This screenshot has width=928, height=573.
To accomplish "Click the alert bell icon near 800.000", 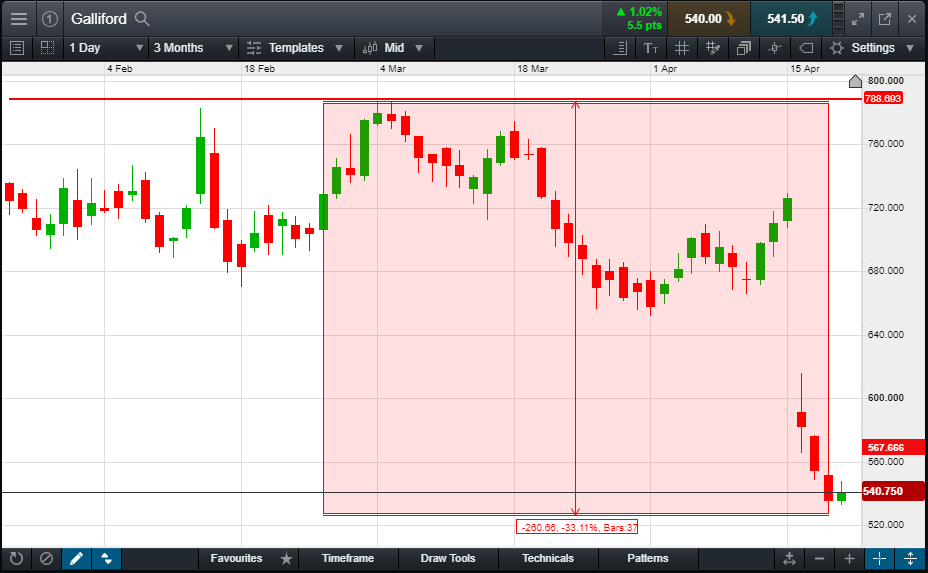I will tap(855, 81).
